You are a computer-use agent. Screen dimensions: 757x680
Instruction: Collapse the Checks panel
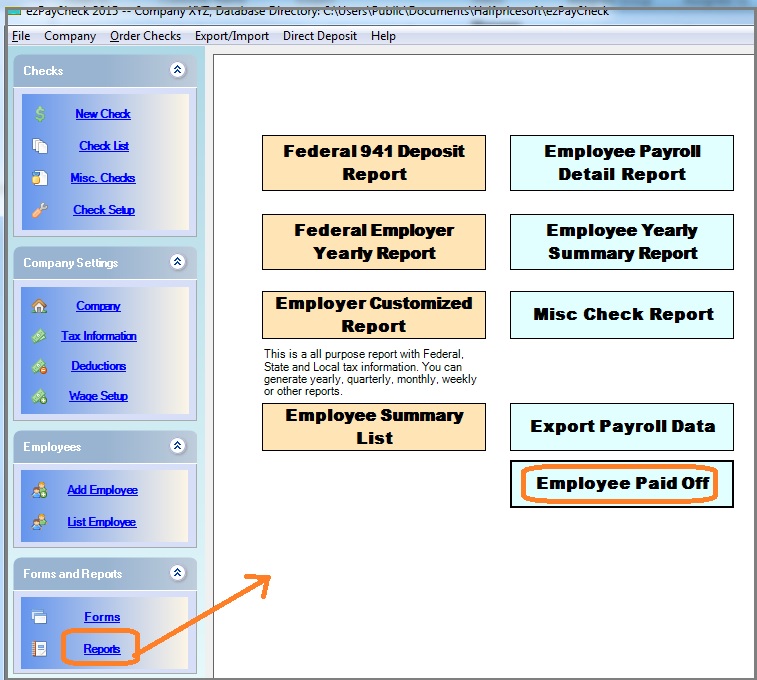[178, 71]
